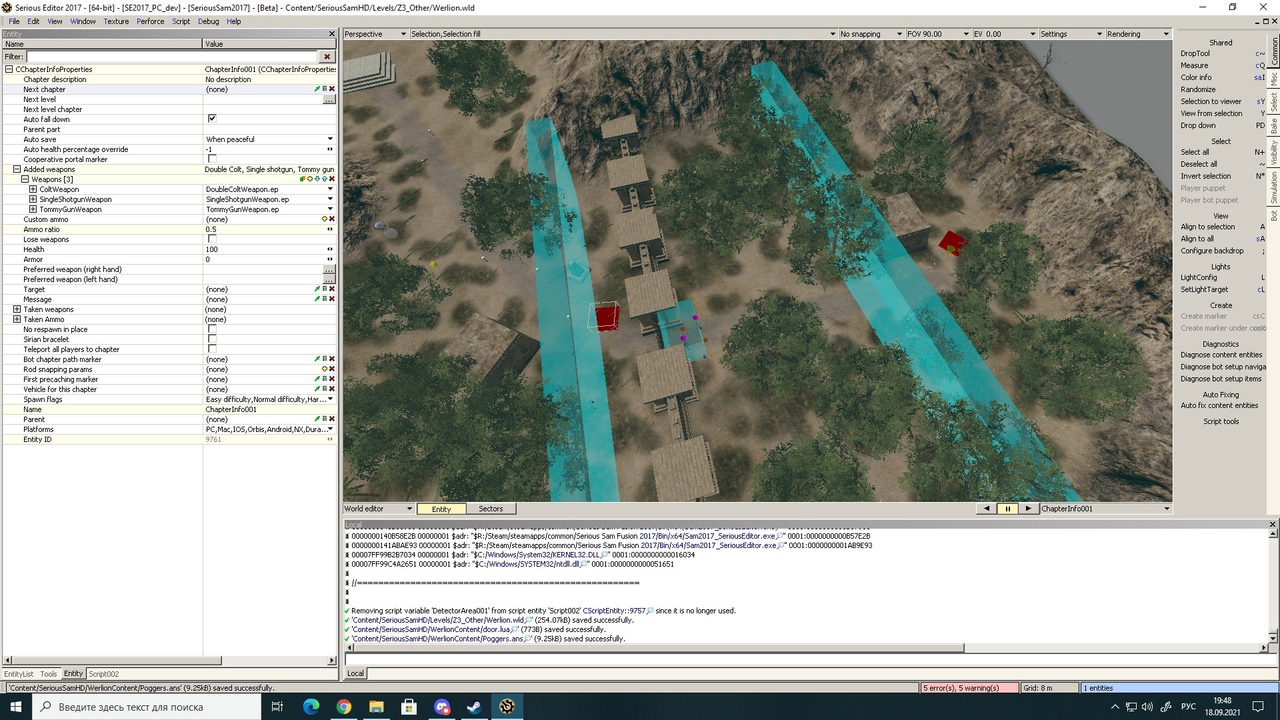Viewport: 1280px width, 720px height.
Task: Open the Debug menu
Action: 208,21
